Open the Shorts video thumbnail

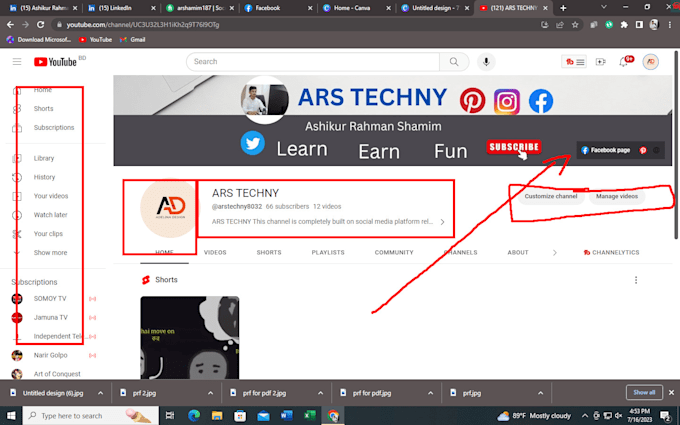click(x=190, y=338)
